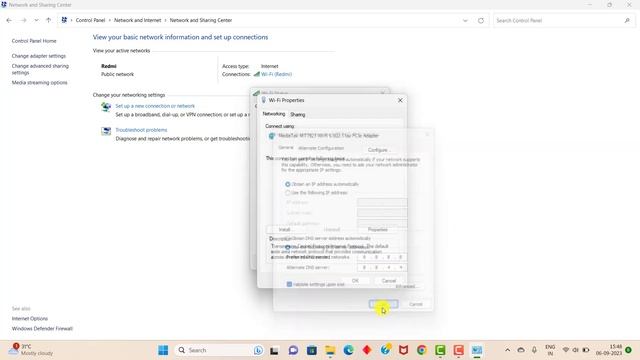Open the green Camtasia icon on taskbar
Viewport: 640px width, 360px height.
tap(440, 350)
